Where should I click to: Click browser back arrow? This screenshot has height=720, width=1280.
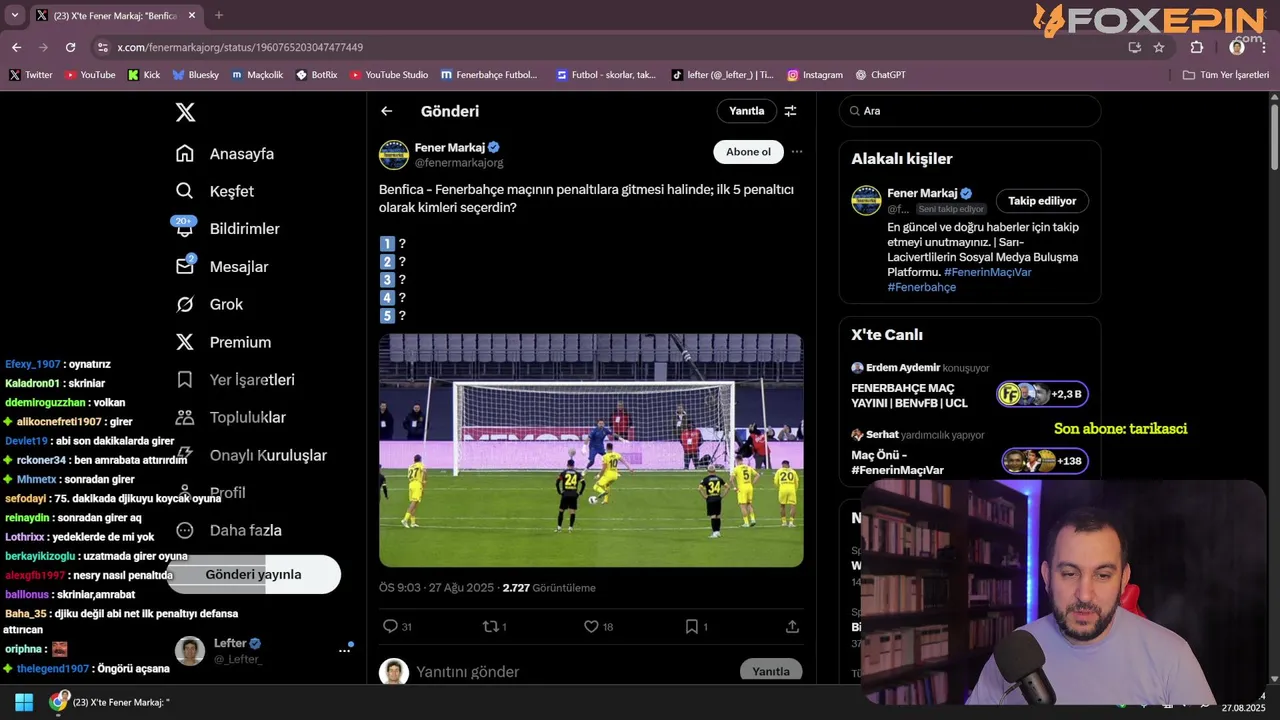16,47
